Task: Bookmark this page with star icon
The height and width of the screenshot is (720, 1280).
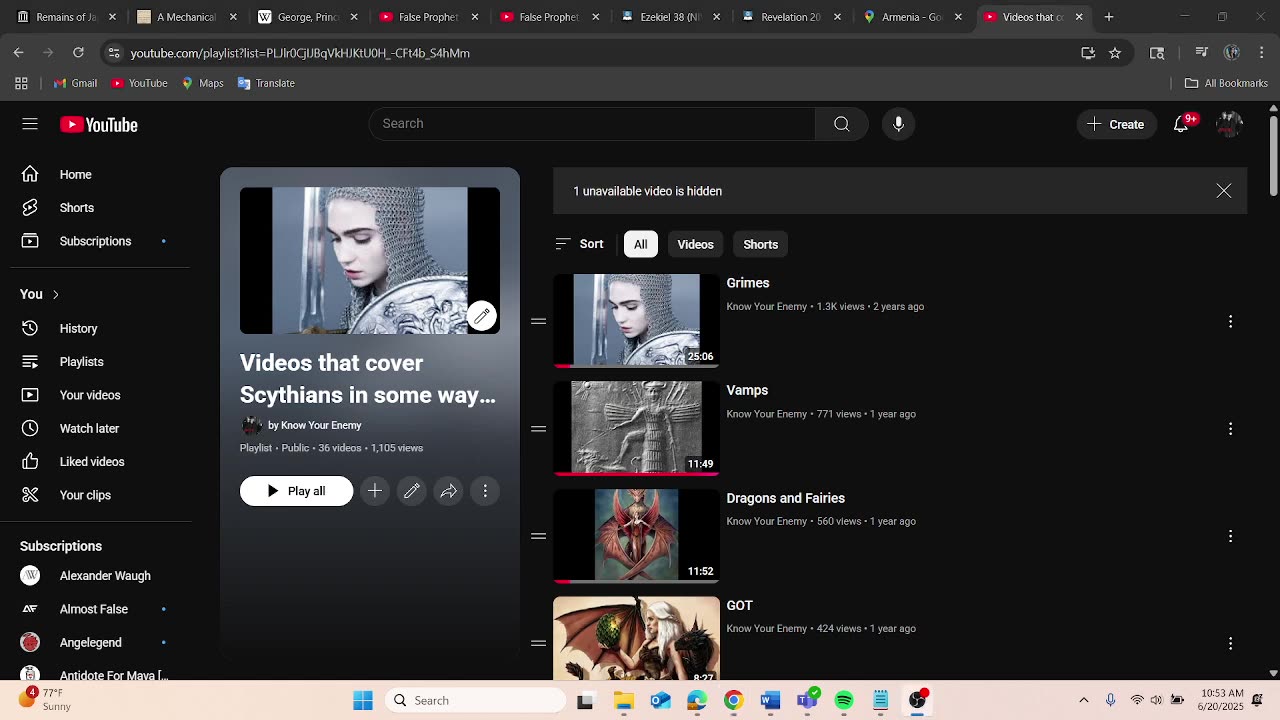Action: click(1115, 53)
